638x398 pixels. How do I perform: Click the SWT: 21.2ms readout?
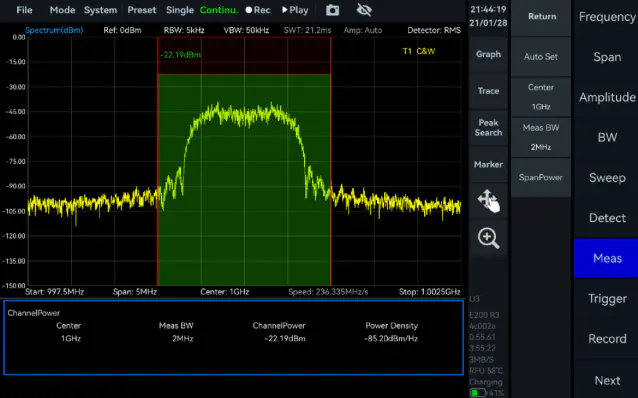[308, 30]
